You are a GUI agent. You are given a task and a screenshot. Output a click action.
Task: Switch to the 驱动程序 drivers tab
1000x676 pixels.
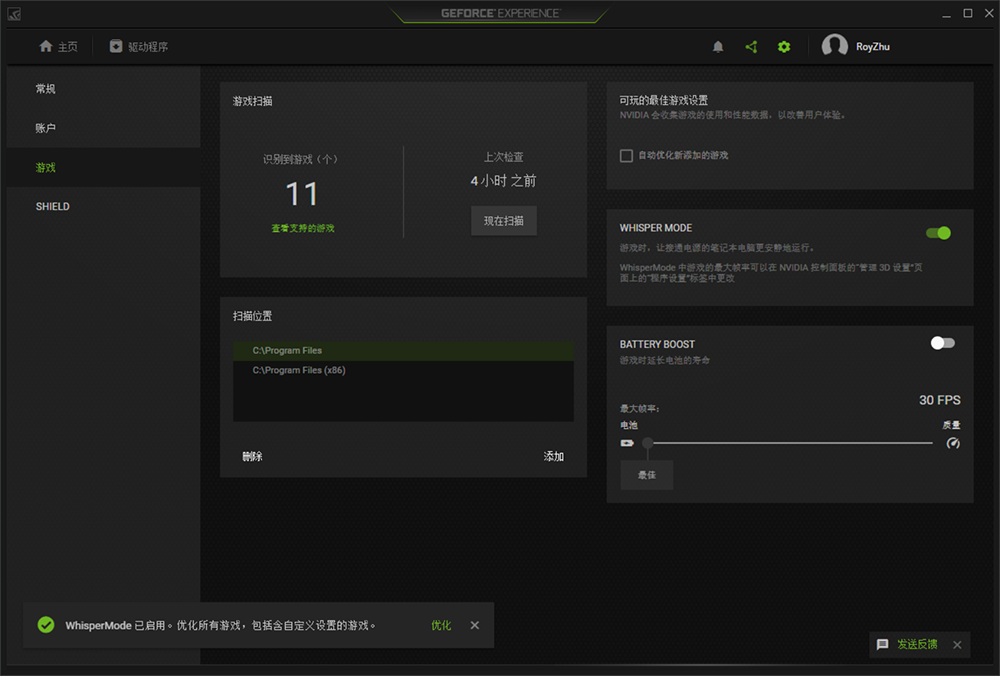[139, 47]
